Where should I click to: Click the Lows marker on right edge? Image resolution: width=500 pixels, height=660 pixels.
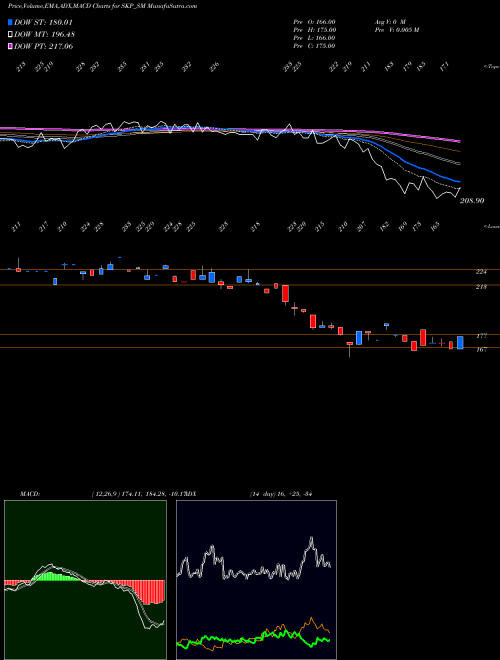coord(492,226)
